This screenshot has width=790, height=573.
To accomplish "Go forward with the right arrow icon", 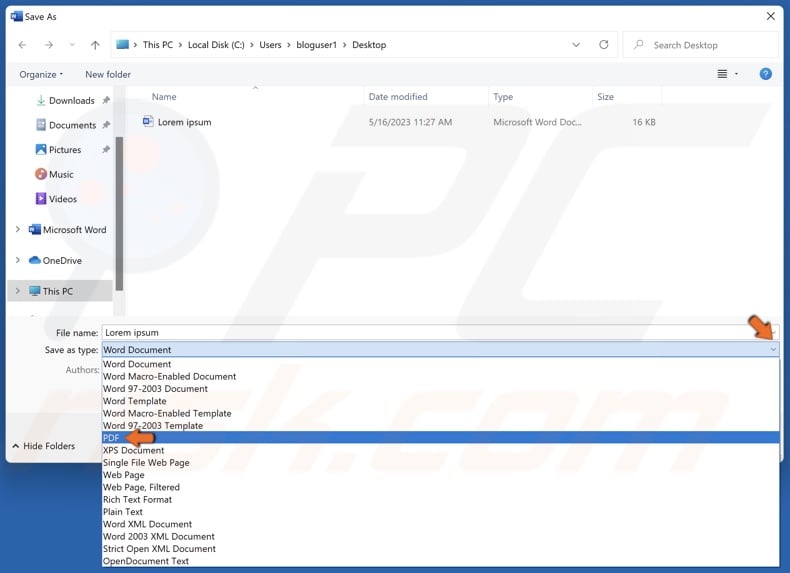I will tap(48, 45).
